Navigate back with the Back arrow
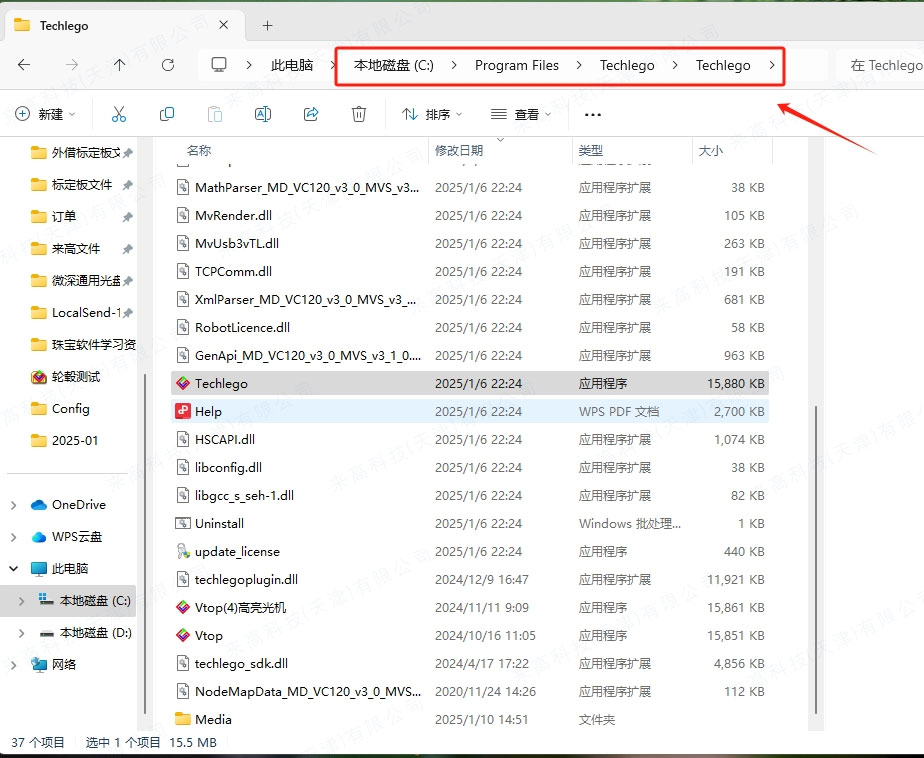The height and width of the screenshot is (758, 924). tap(24, 65)
